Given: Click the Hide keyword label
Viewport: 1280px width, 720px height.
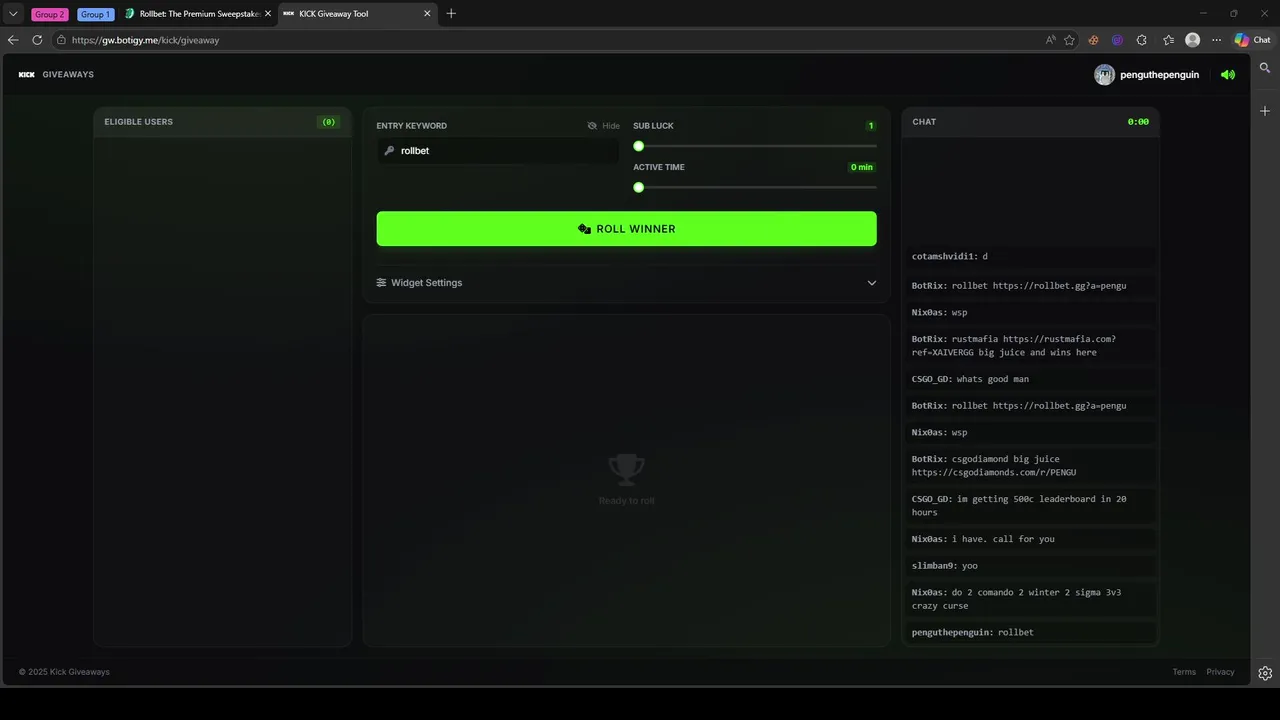Looking at the screenshot, I should (611, 126).
